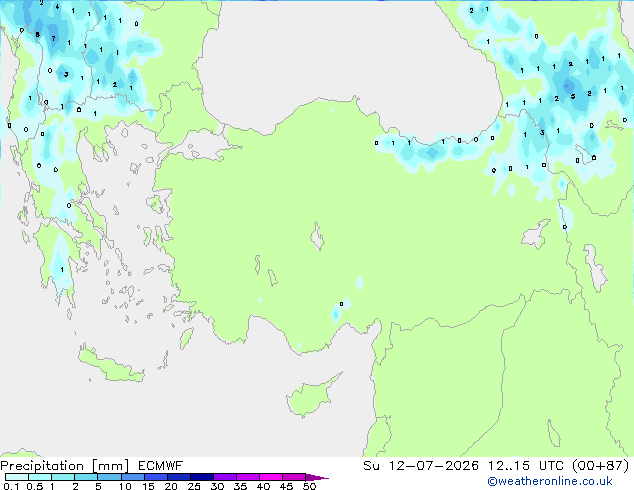
Task: Click the date 'Su 12-07-2026'
Action: coord(421,466)
